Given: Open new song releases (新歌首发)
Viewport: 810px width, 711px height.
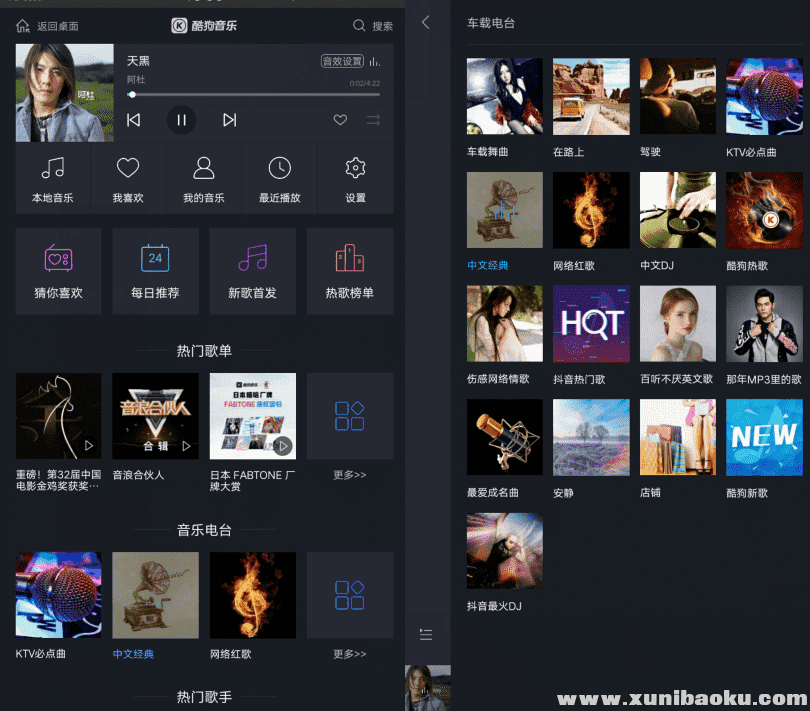Looking at the screenshot, I should coord(252,271).
